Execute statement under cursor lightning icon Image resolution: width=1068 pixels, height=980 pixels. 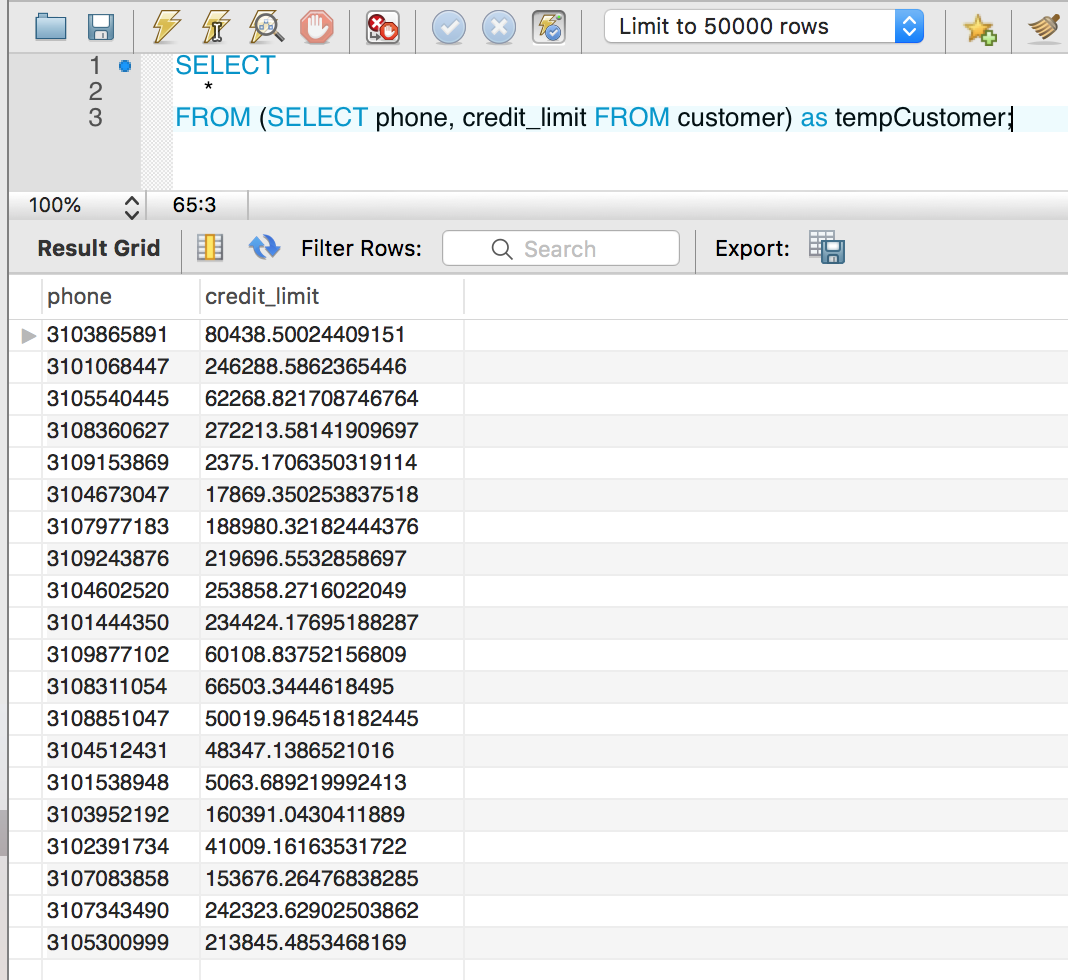[x=215, y=27]
